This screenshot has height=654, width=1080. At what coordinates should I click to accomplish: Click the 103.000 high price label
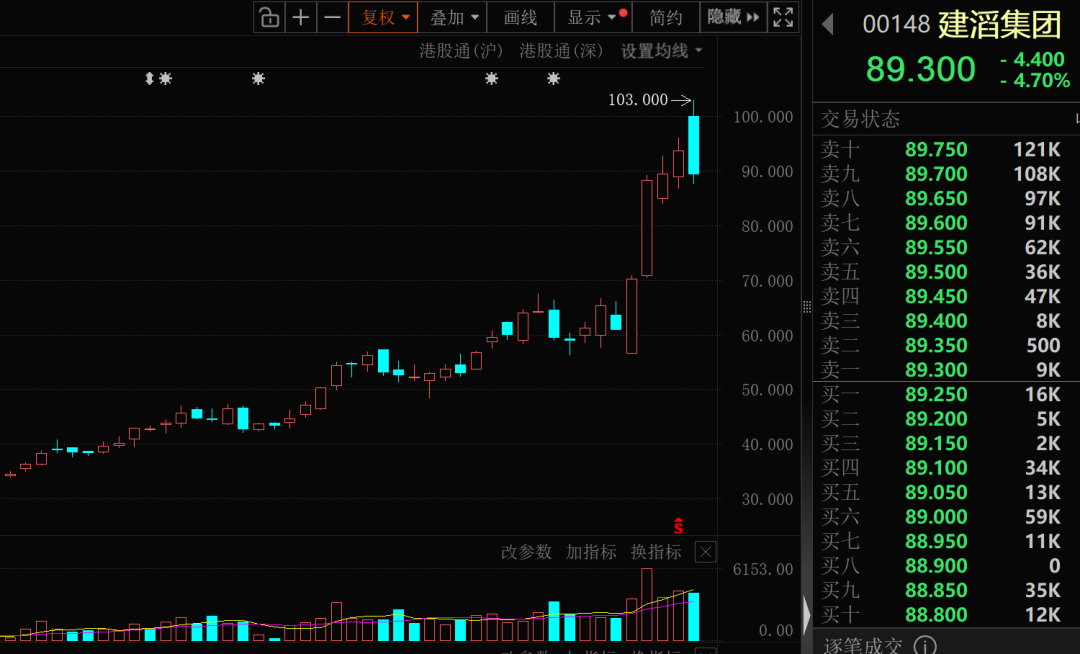pos(638,100)
